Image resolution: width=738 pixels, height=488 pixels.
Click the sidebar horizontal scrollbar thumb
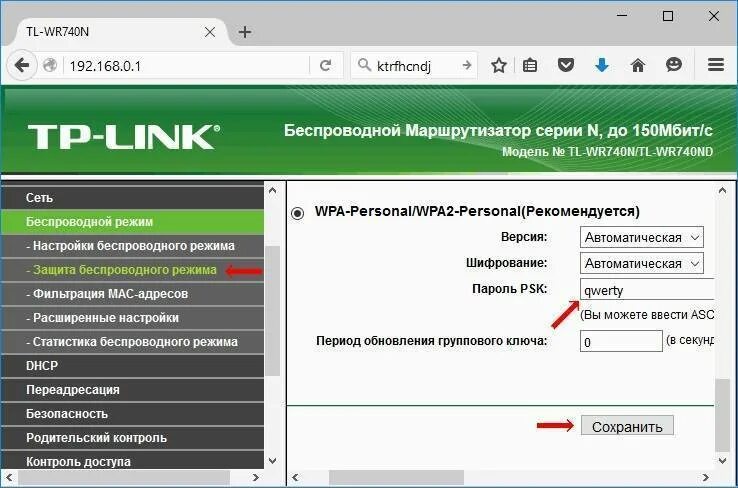point(124,478)
